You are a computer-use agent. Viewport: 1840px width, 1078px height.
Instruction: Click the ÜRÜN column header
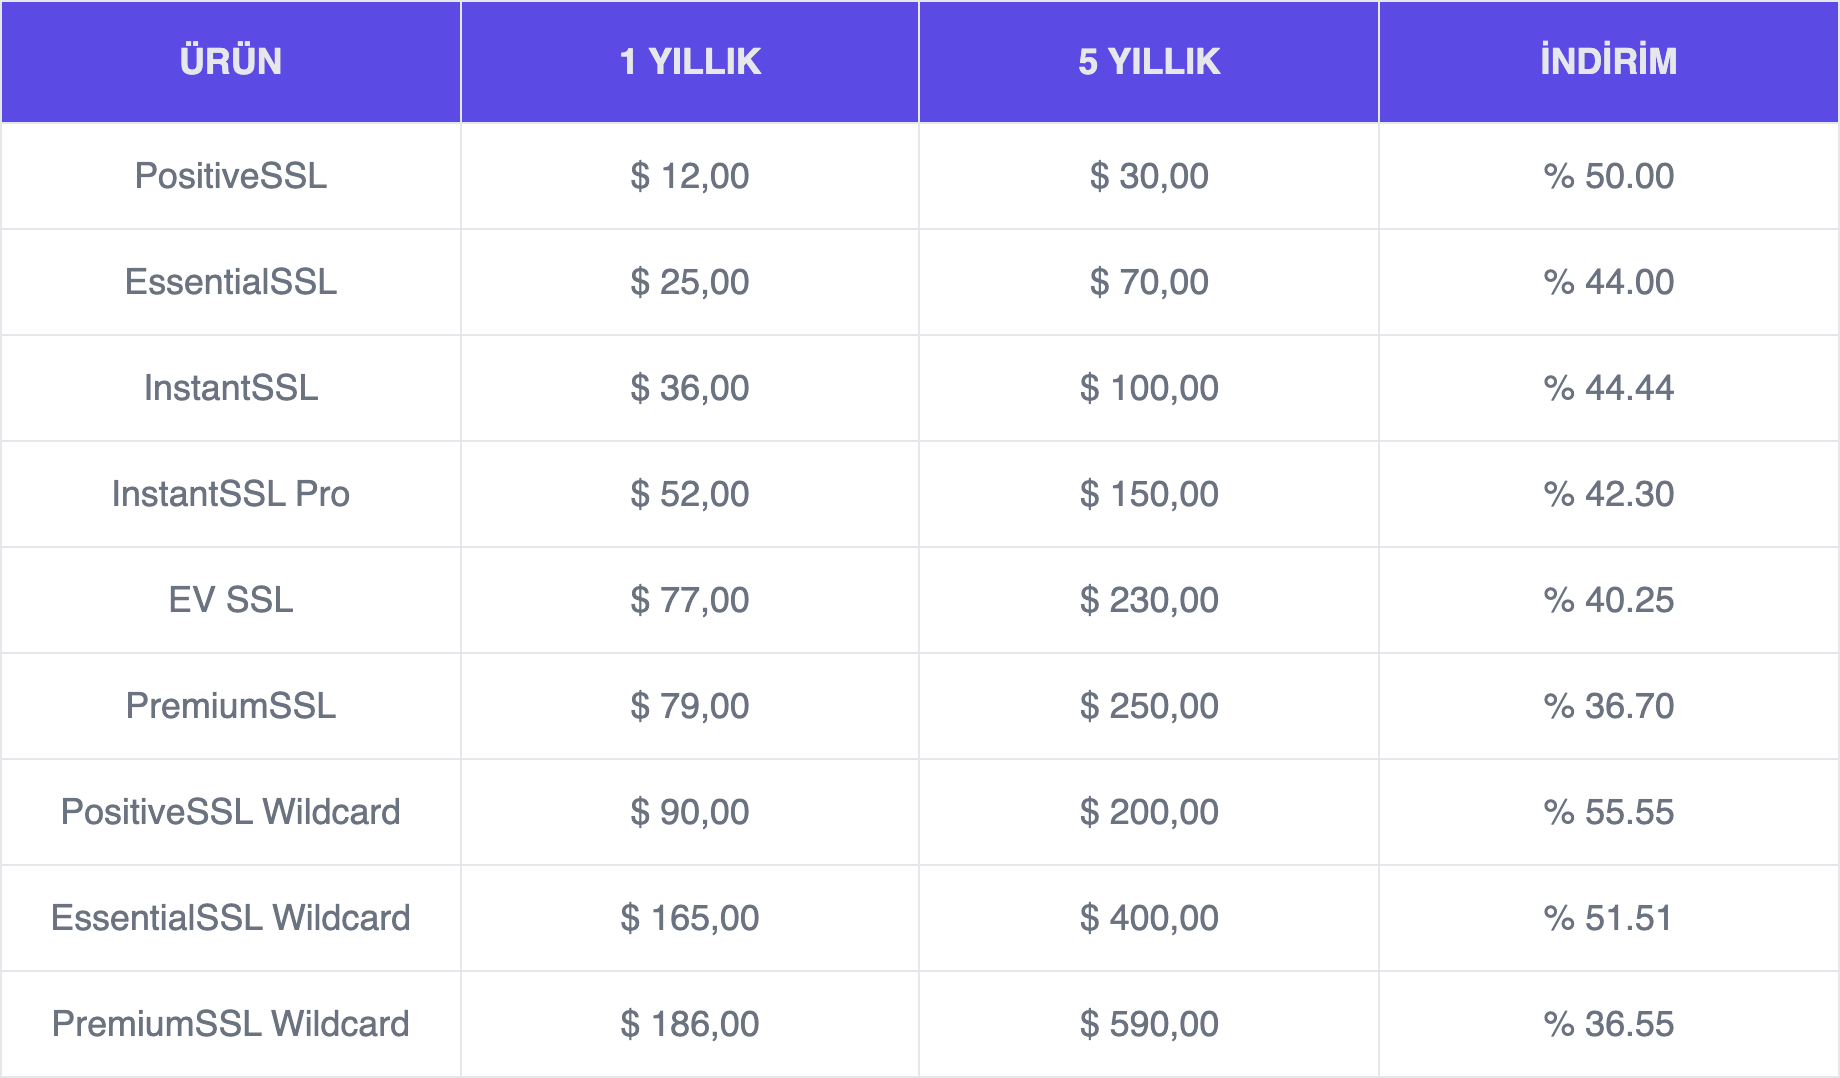(x=231, y=61)
